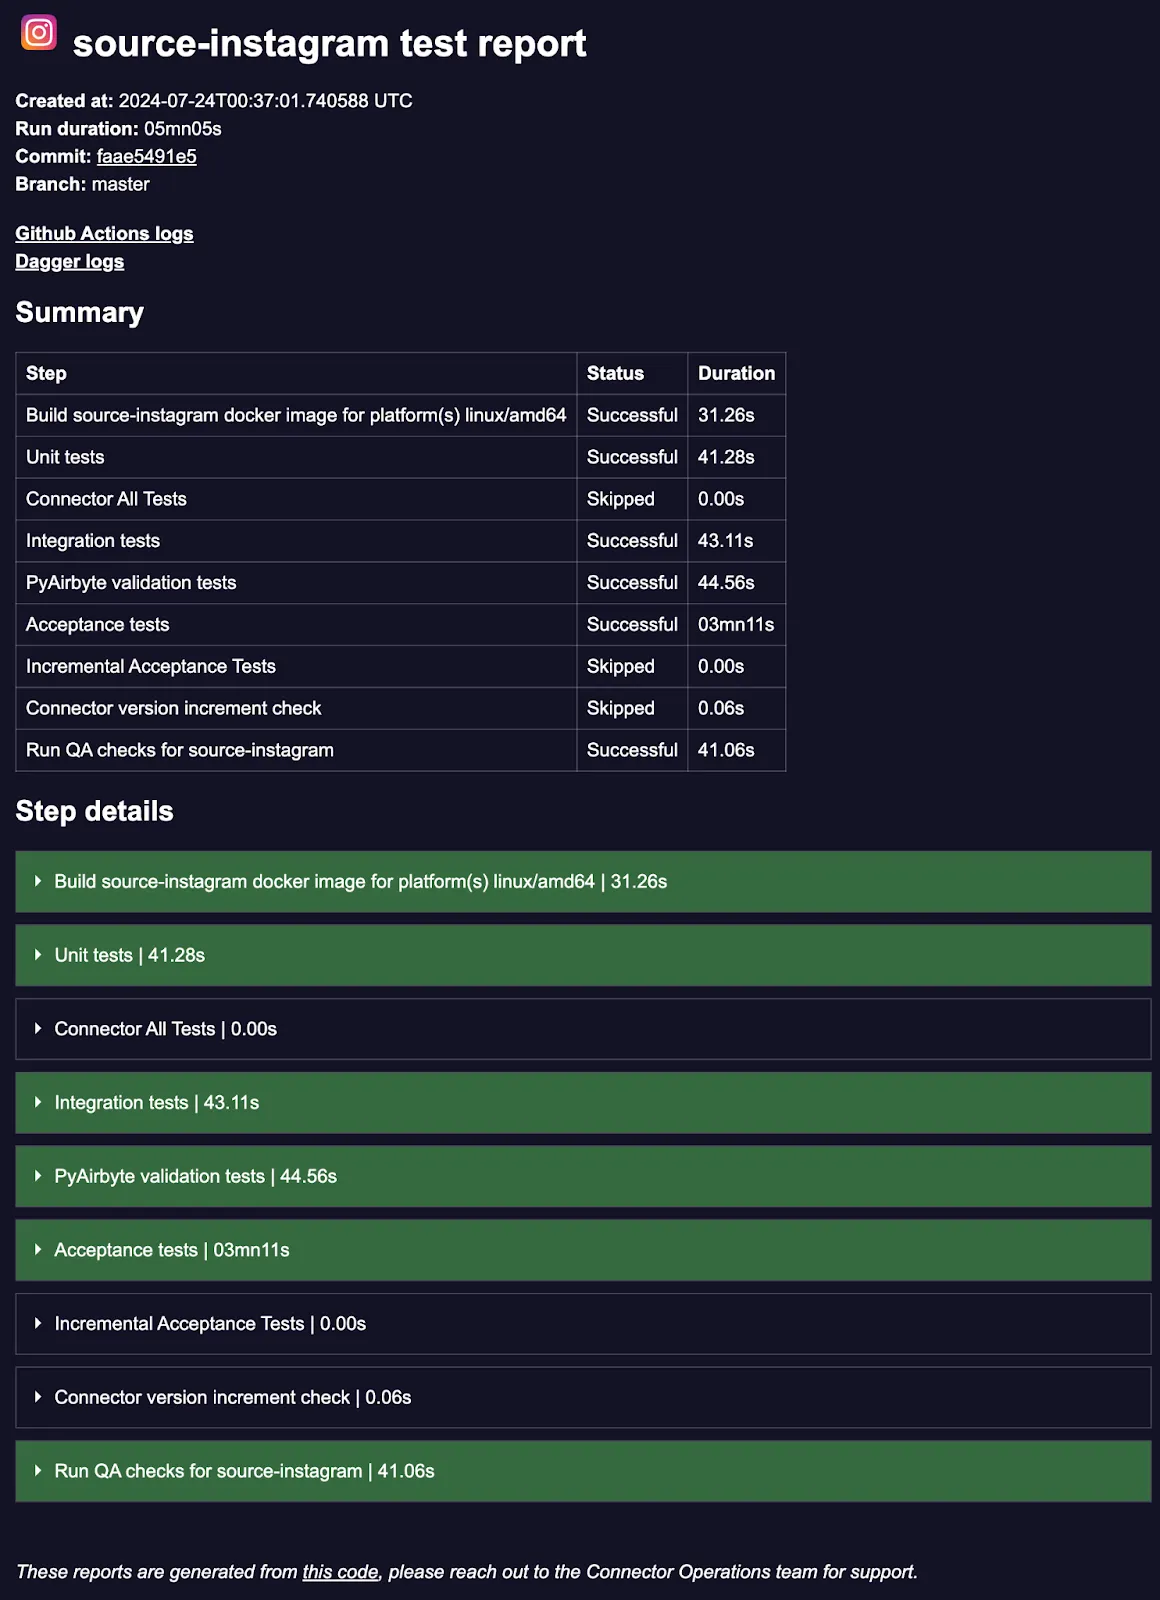Viewport: 1160px width, 1600px height.
Task: Open the Dagger logs link
Action: 70,261
